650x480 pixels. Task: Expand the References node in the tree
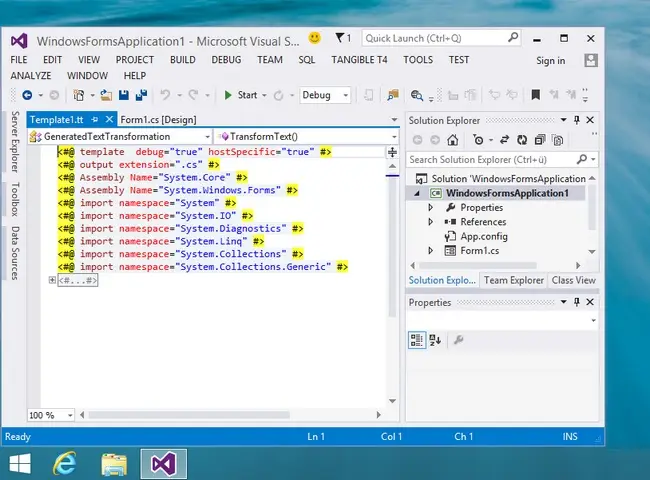point(431,222)
